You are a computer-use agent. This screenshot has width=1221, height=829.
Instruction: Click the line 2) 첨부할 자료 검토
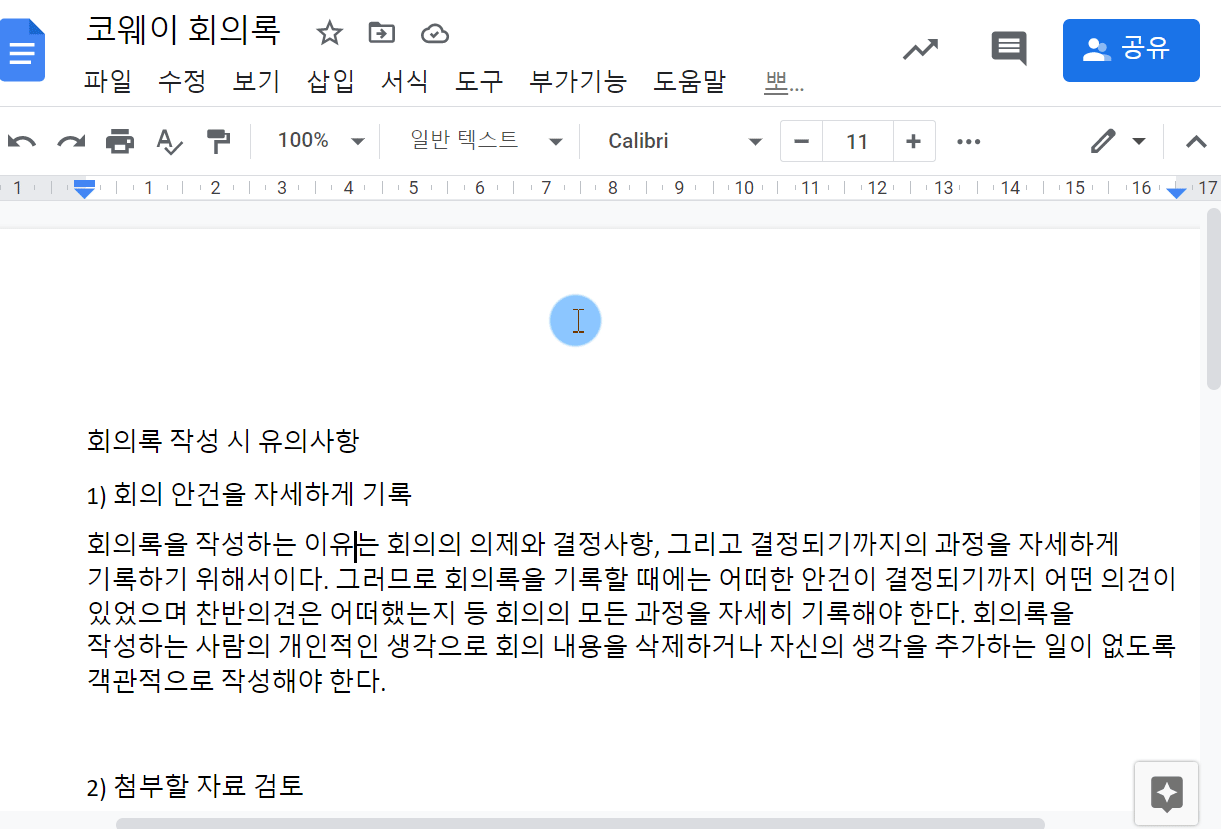click(x=195, y=786)
